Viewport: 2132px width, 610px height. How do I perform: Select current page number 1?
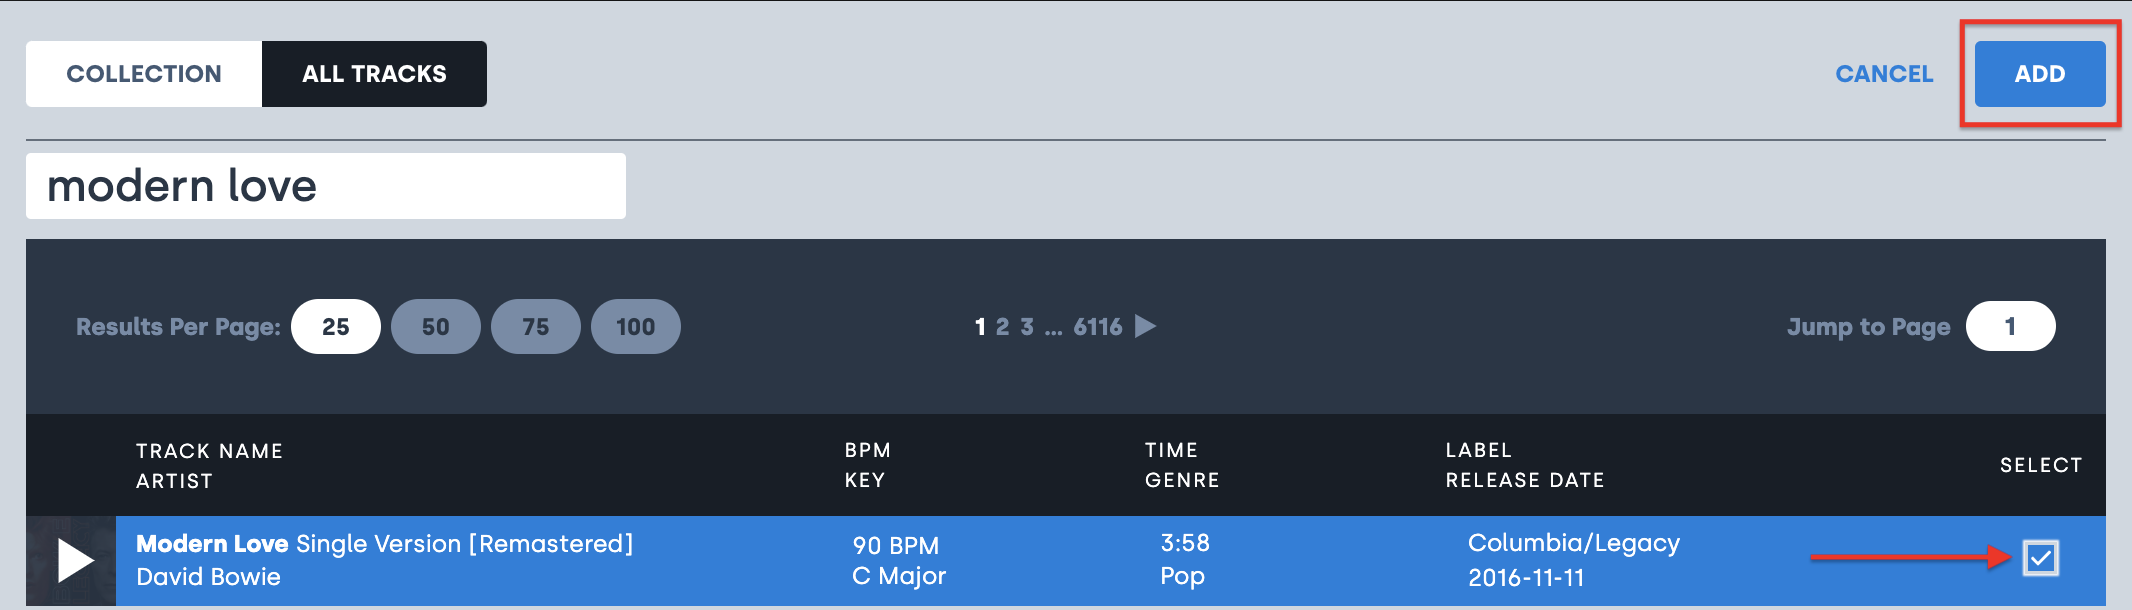pyautogui.click(x=980, y=326)
